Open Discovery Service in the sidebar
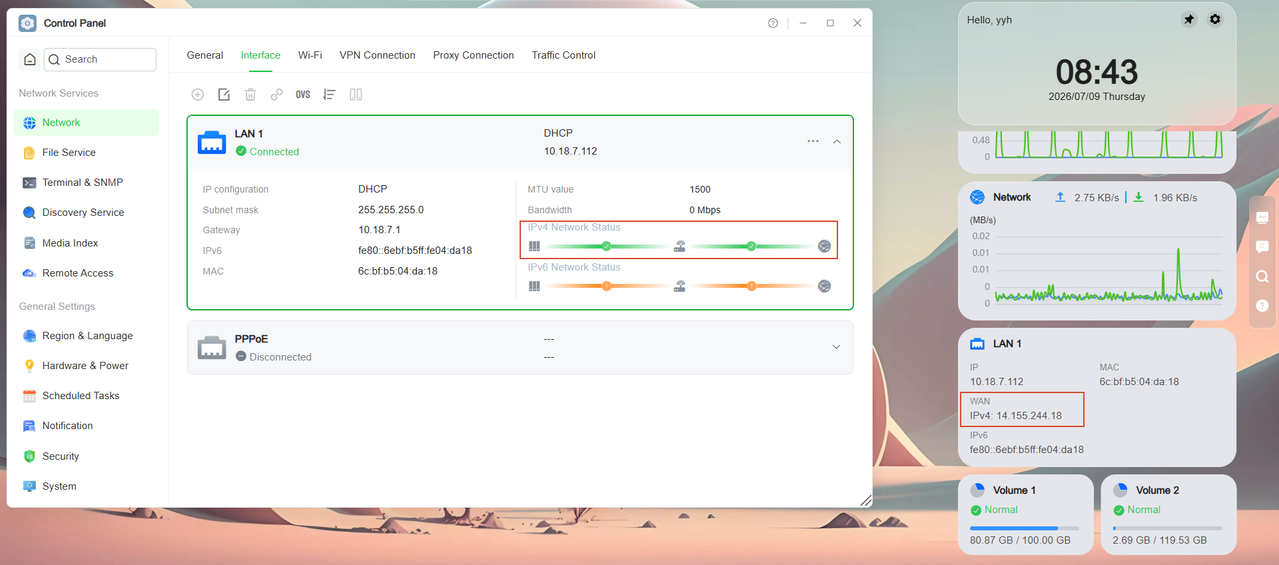The image size is (1279, 565). (86, 212)
